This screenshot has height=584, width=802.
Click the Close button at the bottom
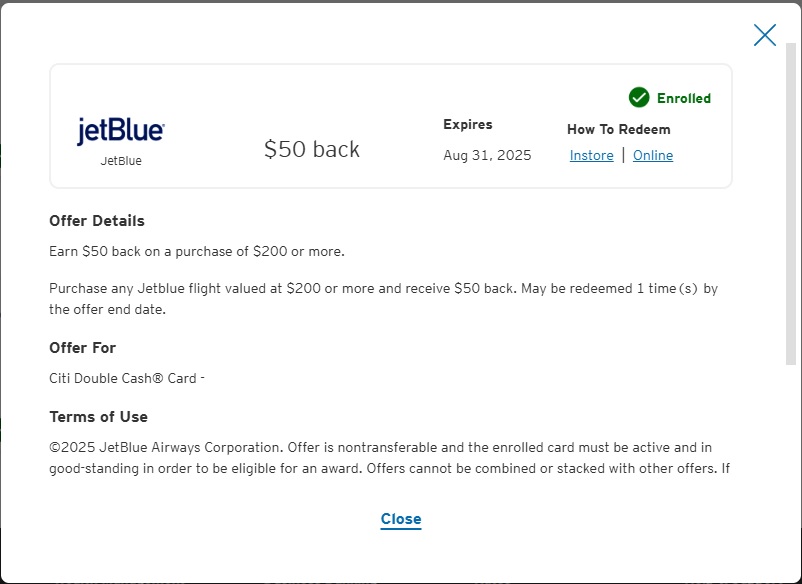[x=400, y=519]
